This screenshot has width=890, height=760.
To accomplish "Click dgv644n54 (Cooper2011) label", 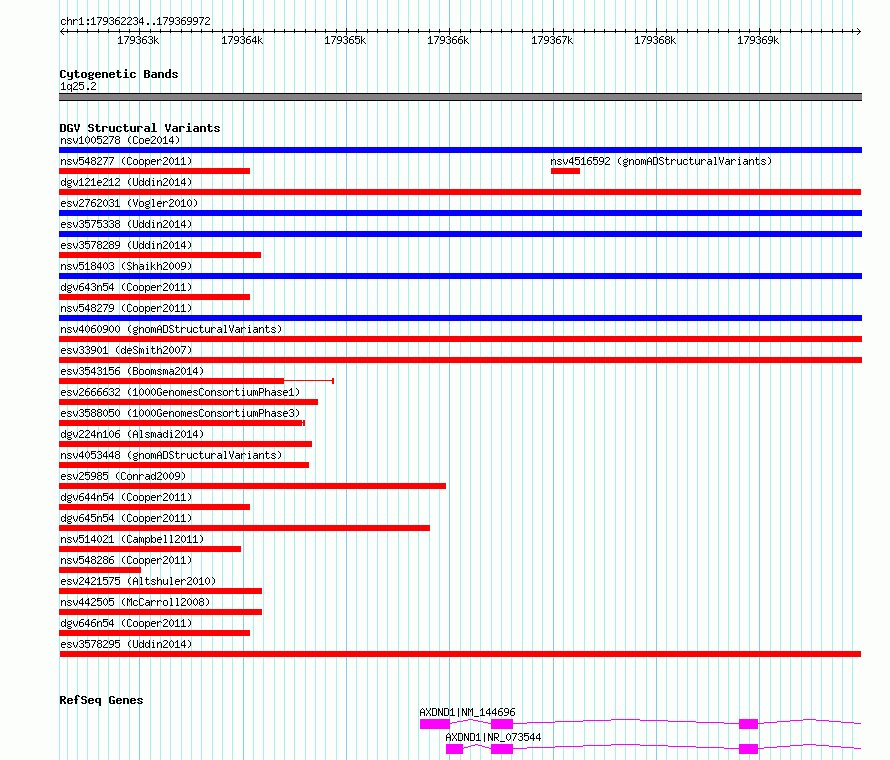I will point(126,497).
